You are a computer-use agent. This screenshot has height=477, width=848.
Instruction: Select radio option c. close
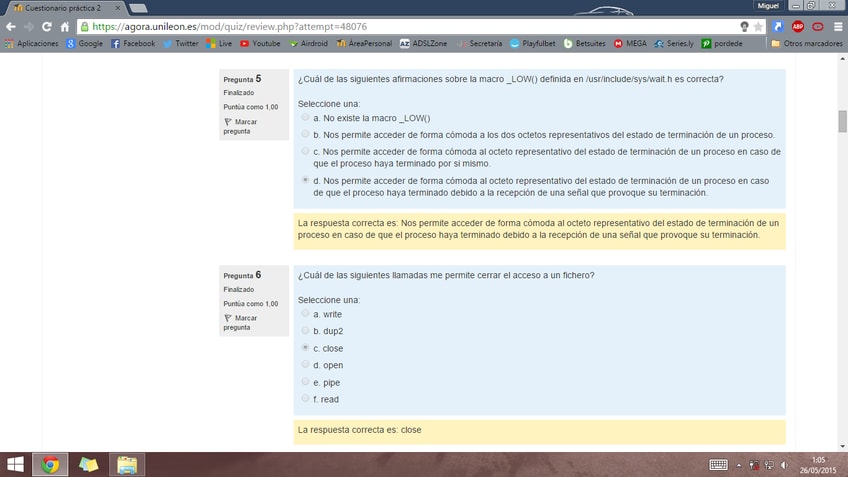306,348
